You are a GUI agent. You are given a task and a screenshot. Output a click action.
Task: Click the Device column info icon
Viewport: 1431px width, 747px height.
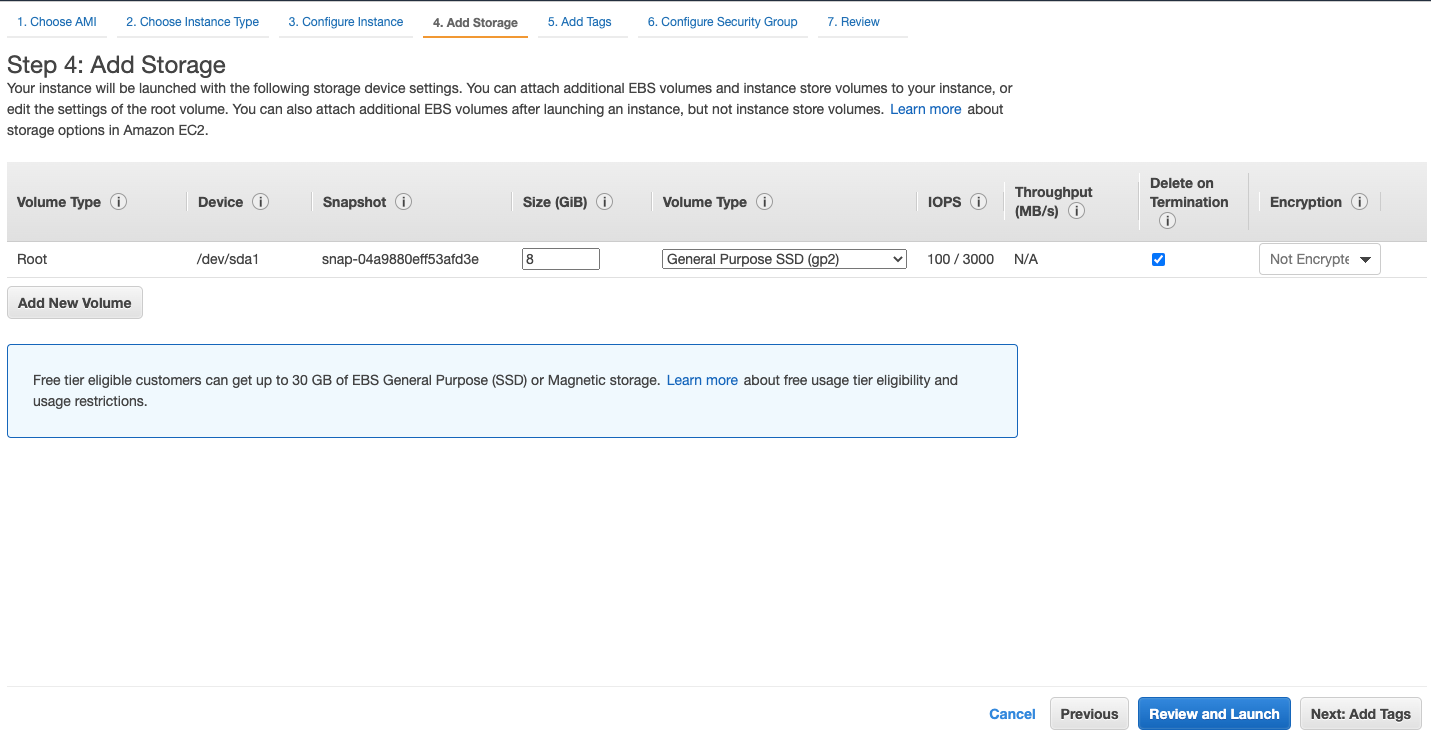point(260,202)
